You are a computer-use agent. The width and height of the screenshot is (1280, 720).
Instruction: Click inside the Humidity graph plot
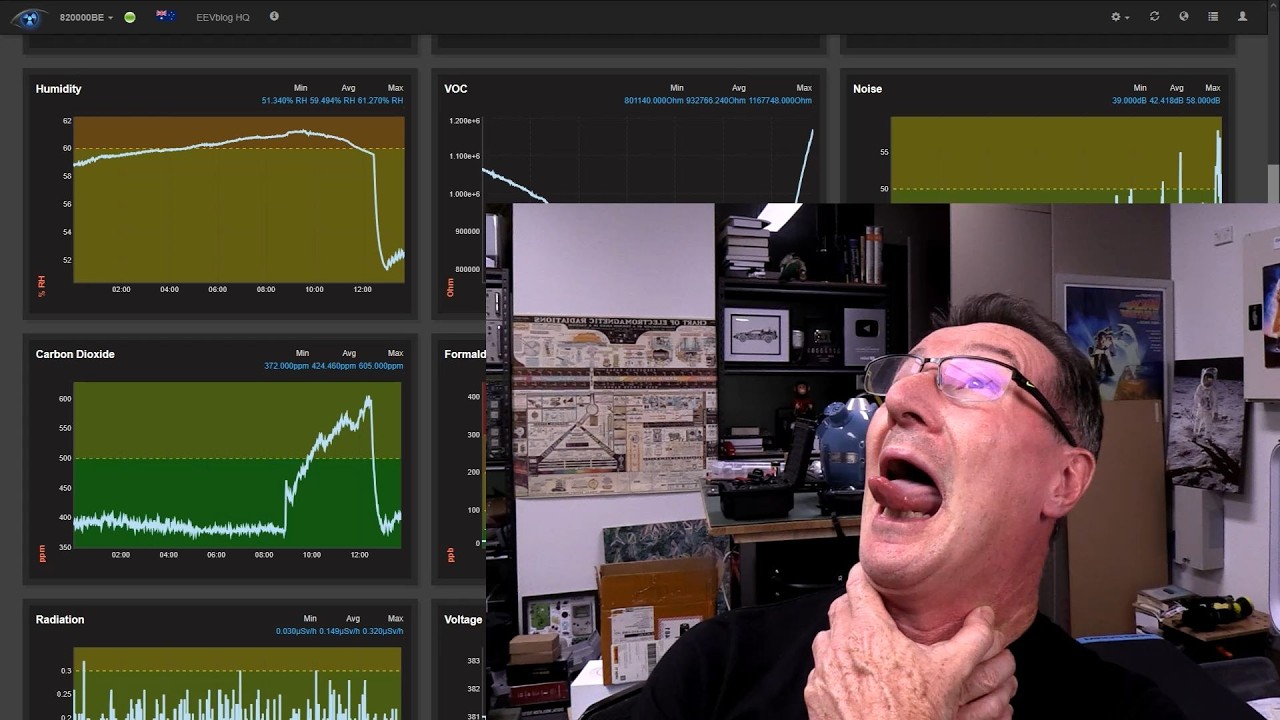pos(239,200)
